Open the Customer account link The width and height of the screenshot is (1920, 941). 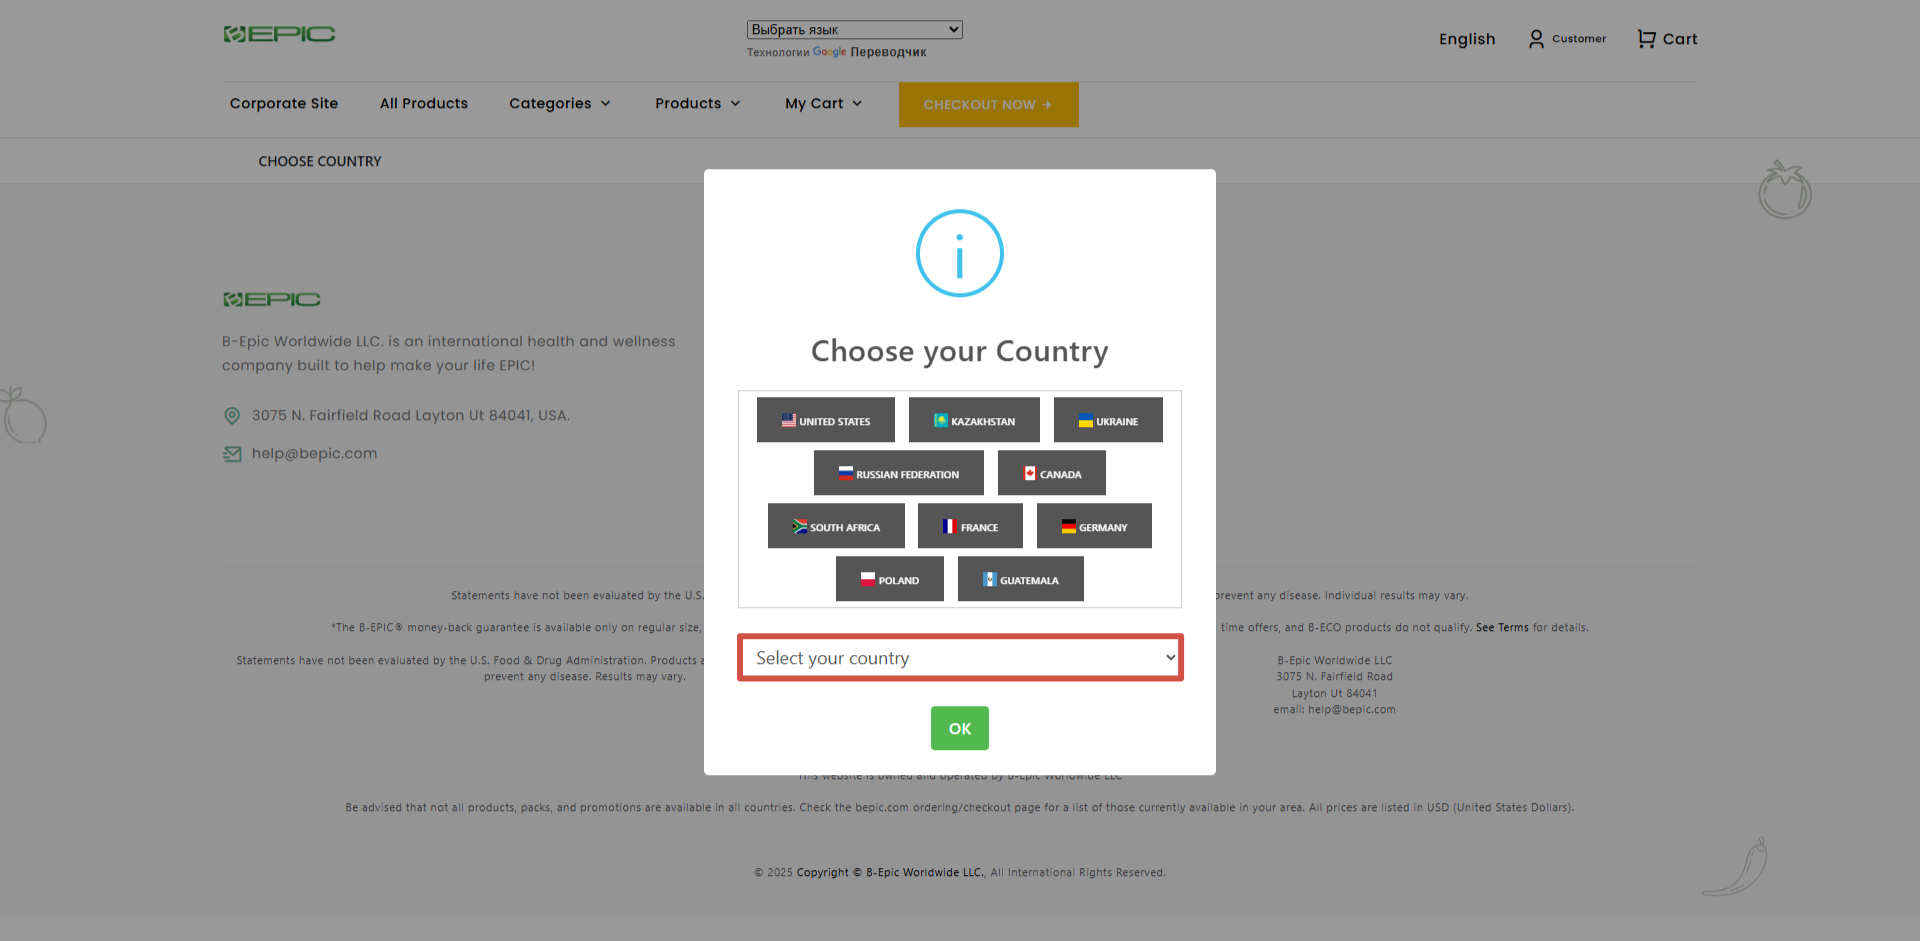pyautogui.click(x=1579, y=39)
